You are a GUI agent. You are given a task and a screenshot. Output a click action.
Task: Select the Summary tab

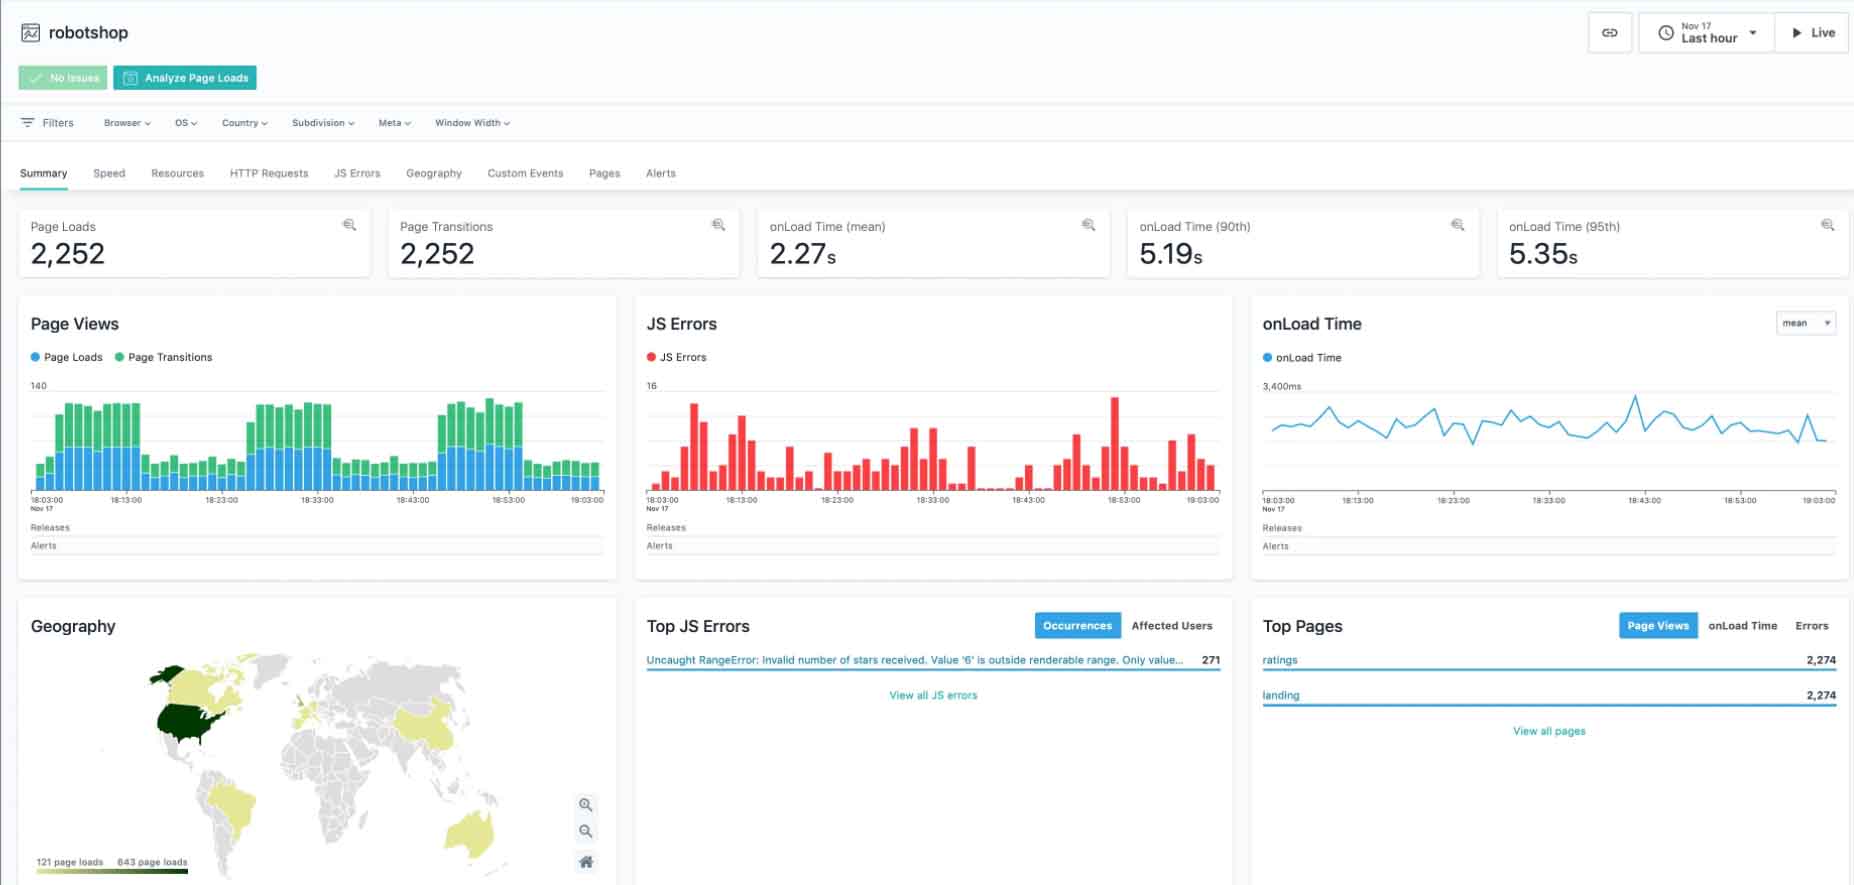pyautogui.click(x=44, y=173)
